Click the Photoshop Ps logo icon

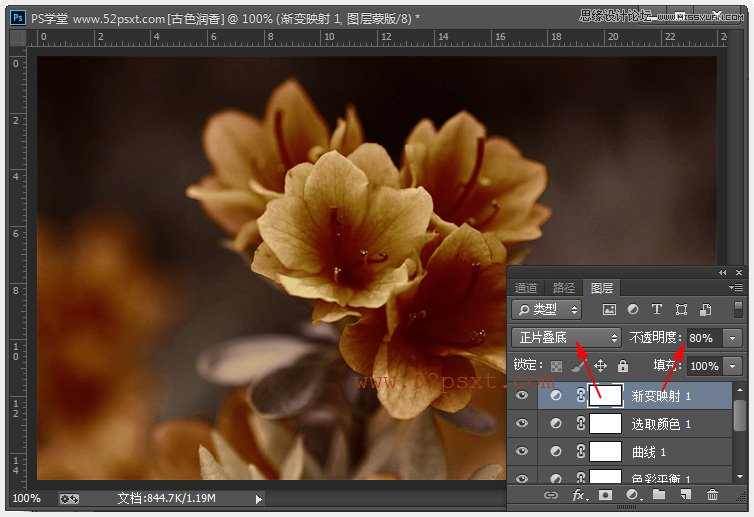pos(18,18)
